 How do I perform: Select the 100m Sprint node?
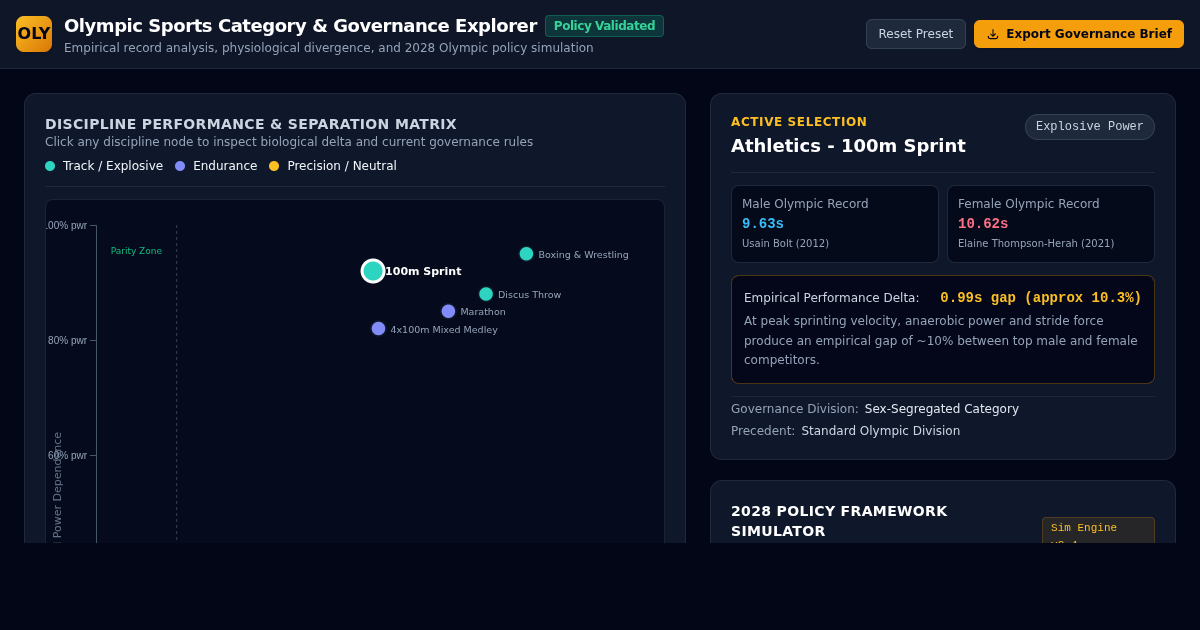(373, 271)
